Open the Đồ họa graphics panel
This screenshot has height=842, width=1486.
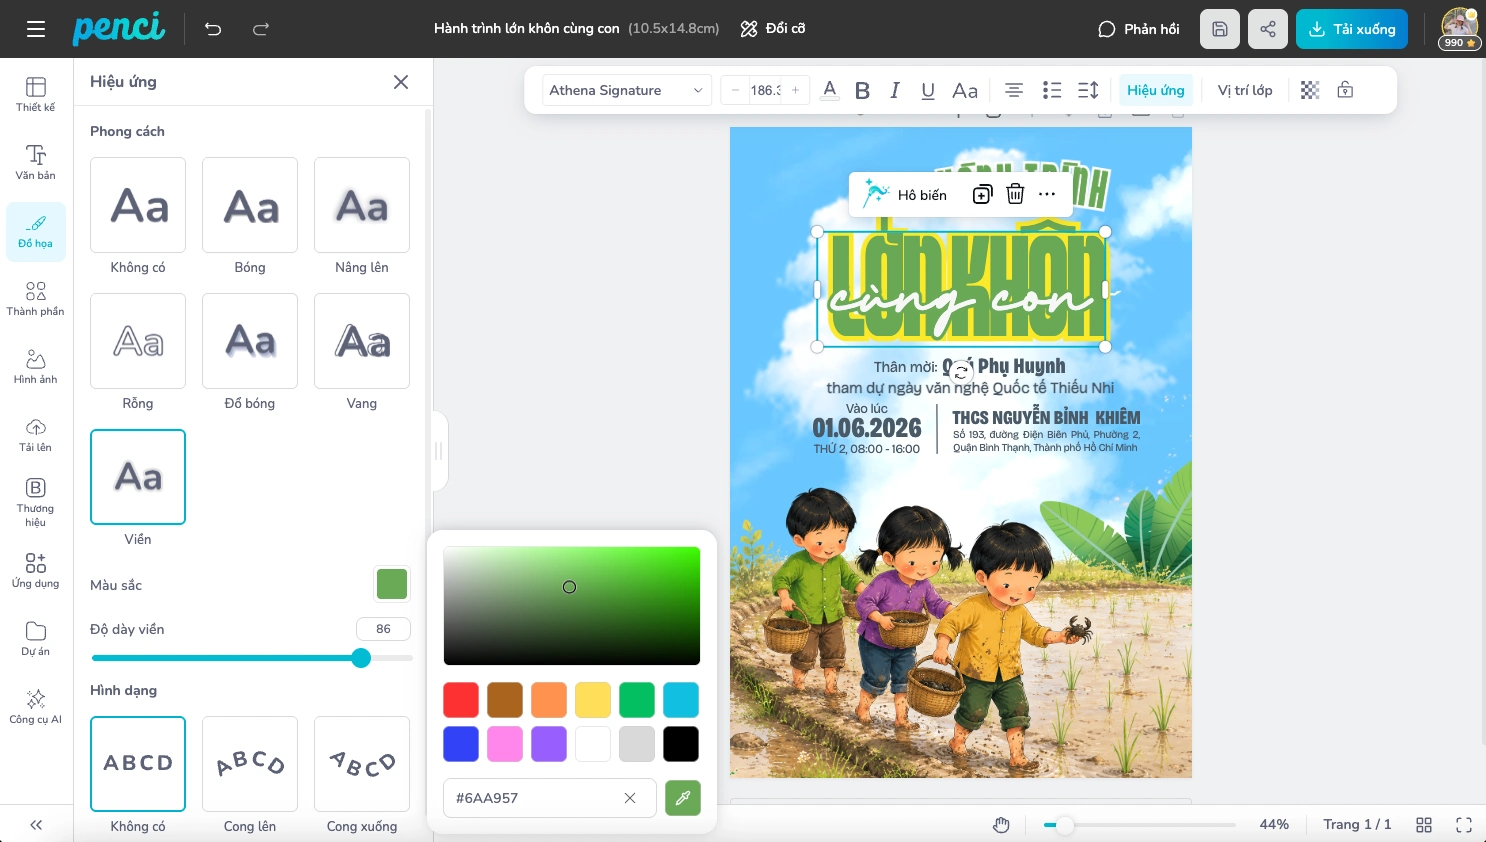click(x=36, y=231)
